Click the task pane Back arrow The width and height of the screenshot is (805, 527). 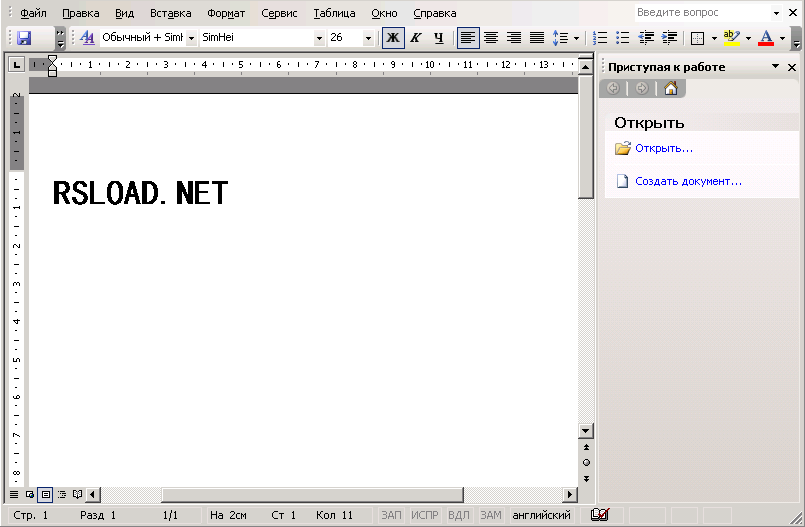pyautogui.click(x=613, y=89)
